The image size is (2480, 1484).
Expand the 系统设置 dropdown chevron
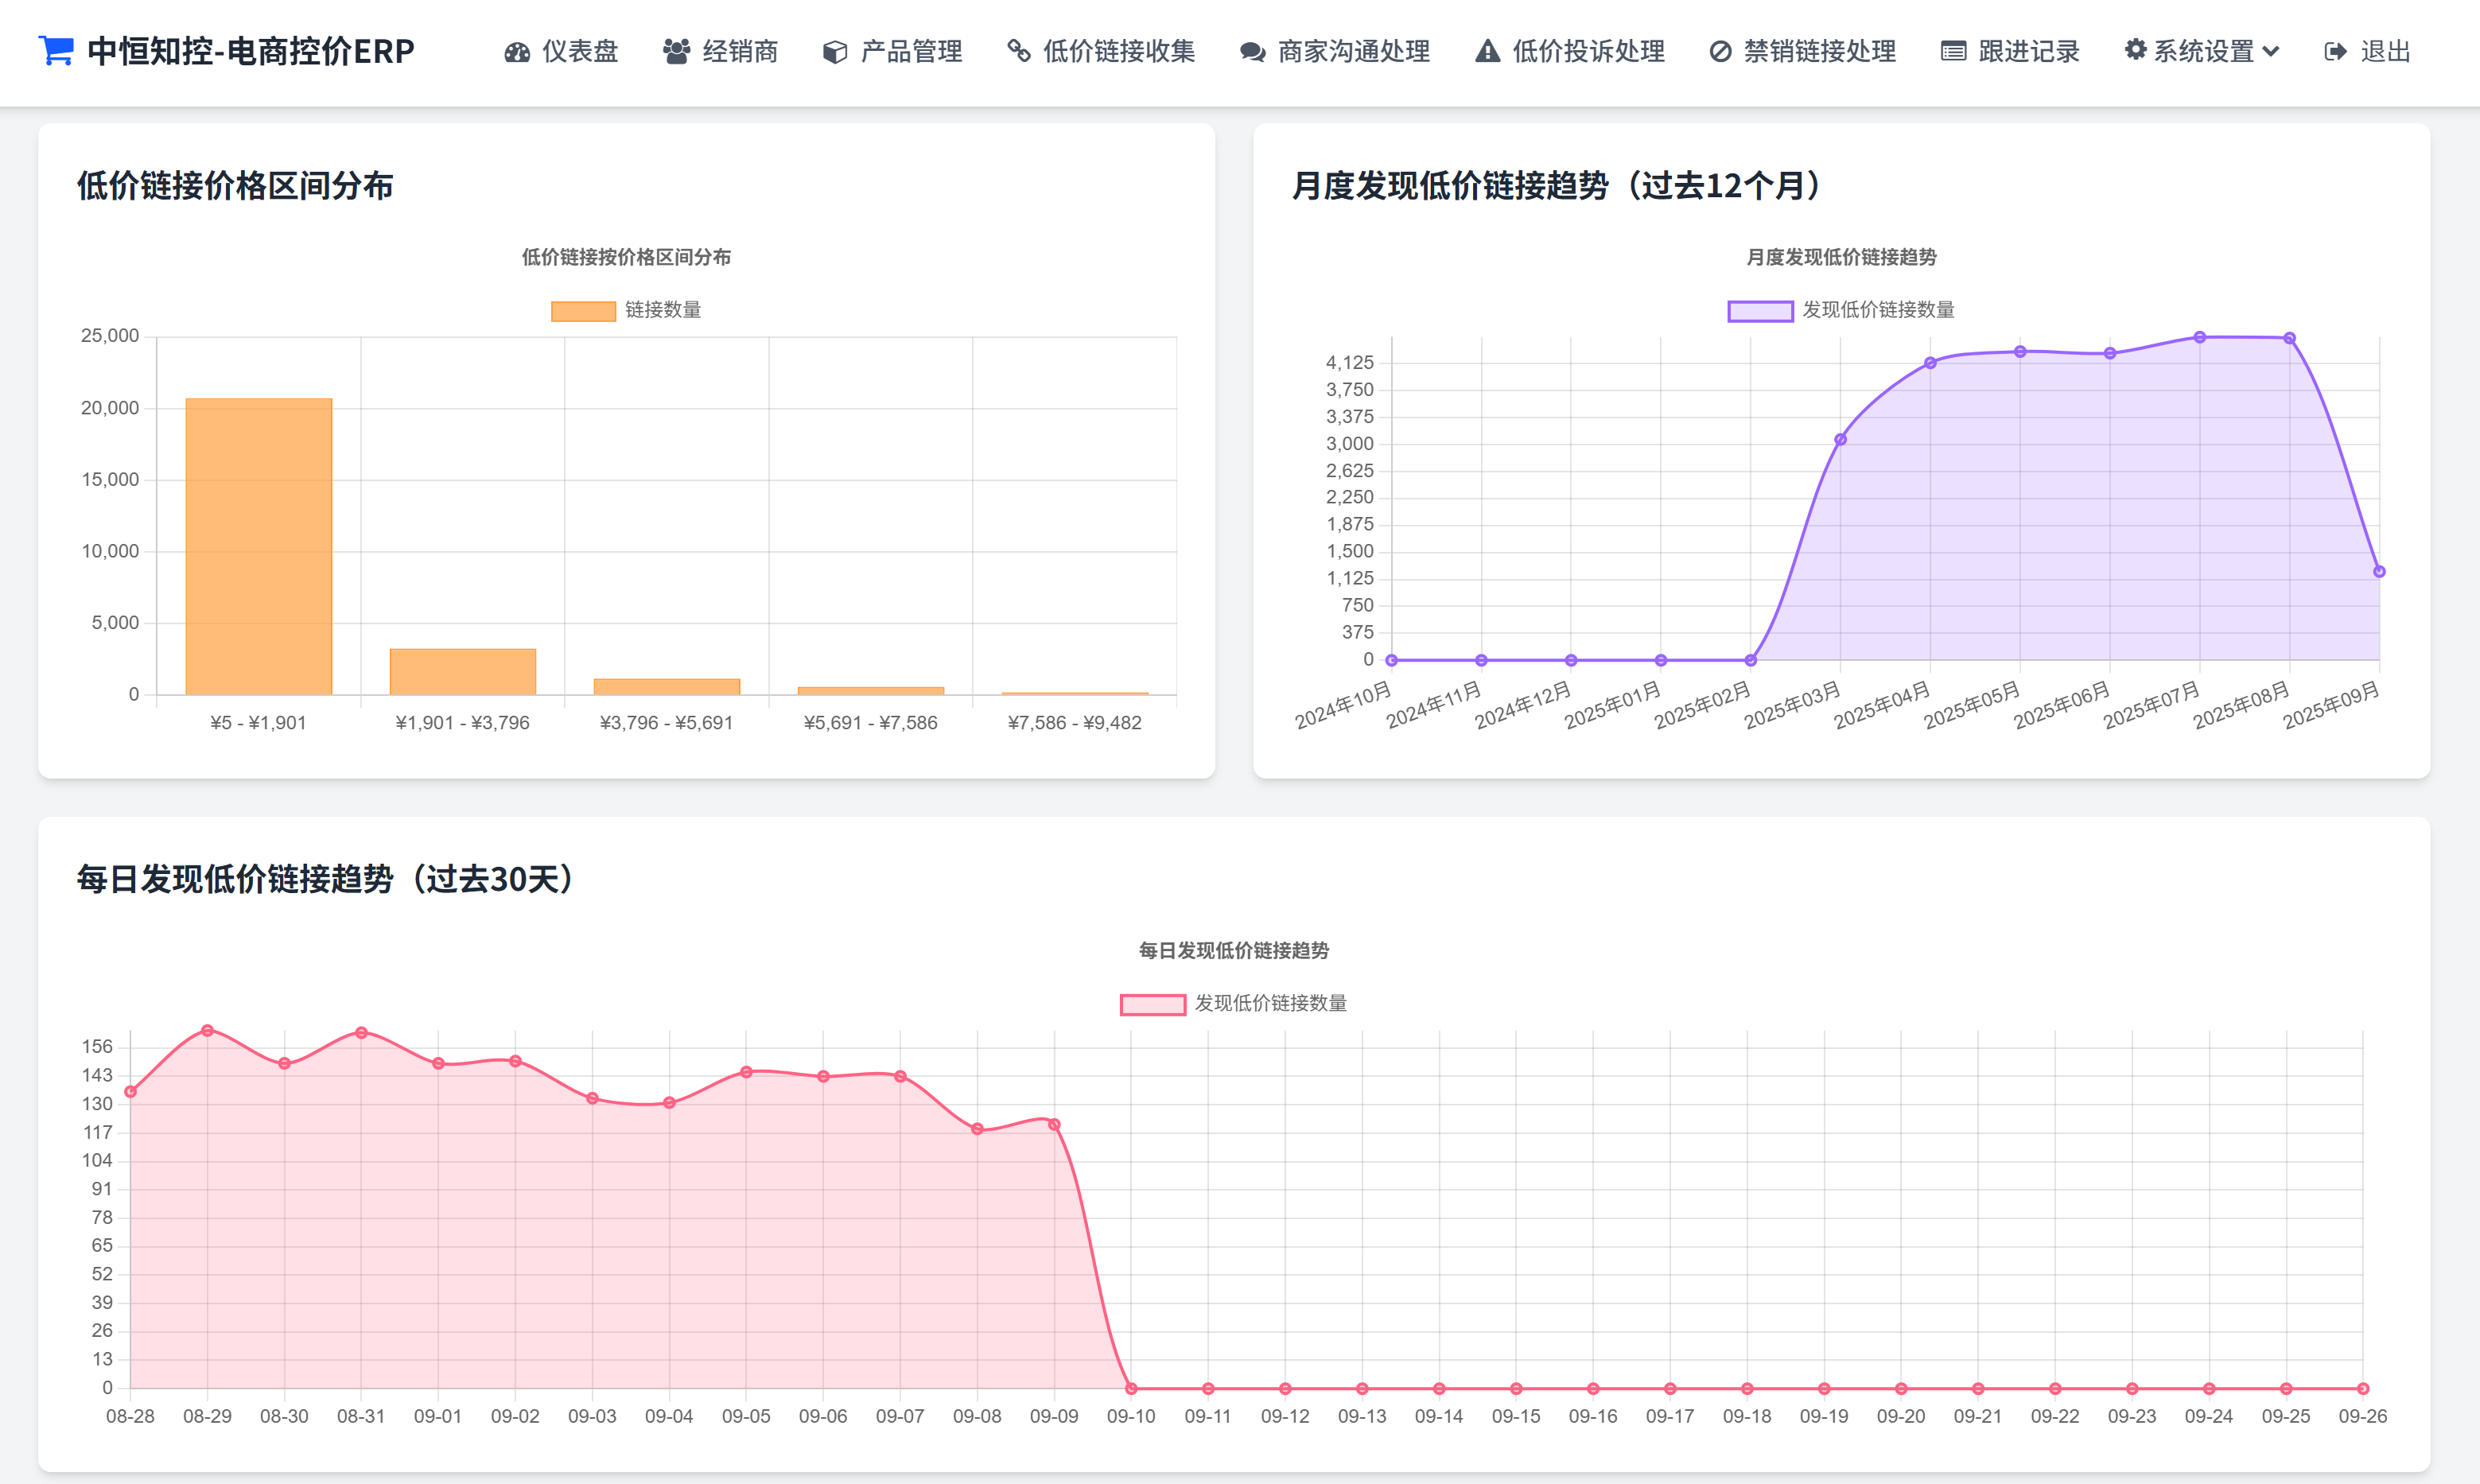tap(2271, 52)
